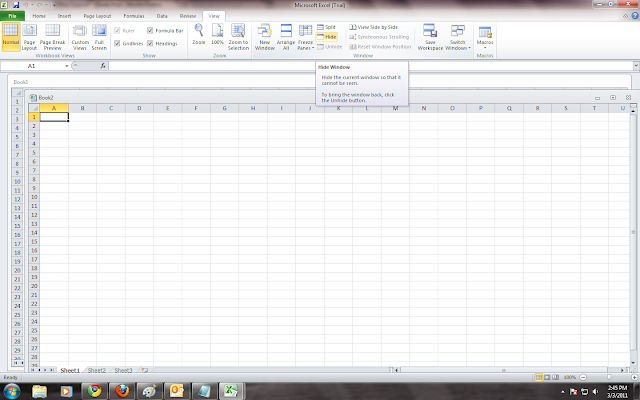Select column M header in Book2
Image resolution: width=640 pixels, height=400 pixels.
[395, 108]
